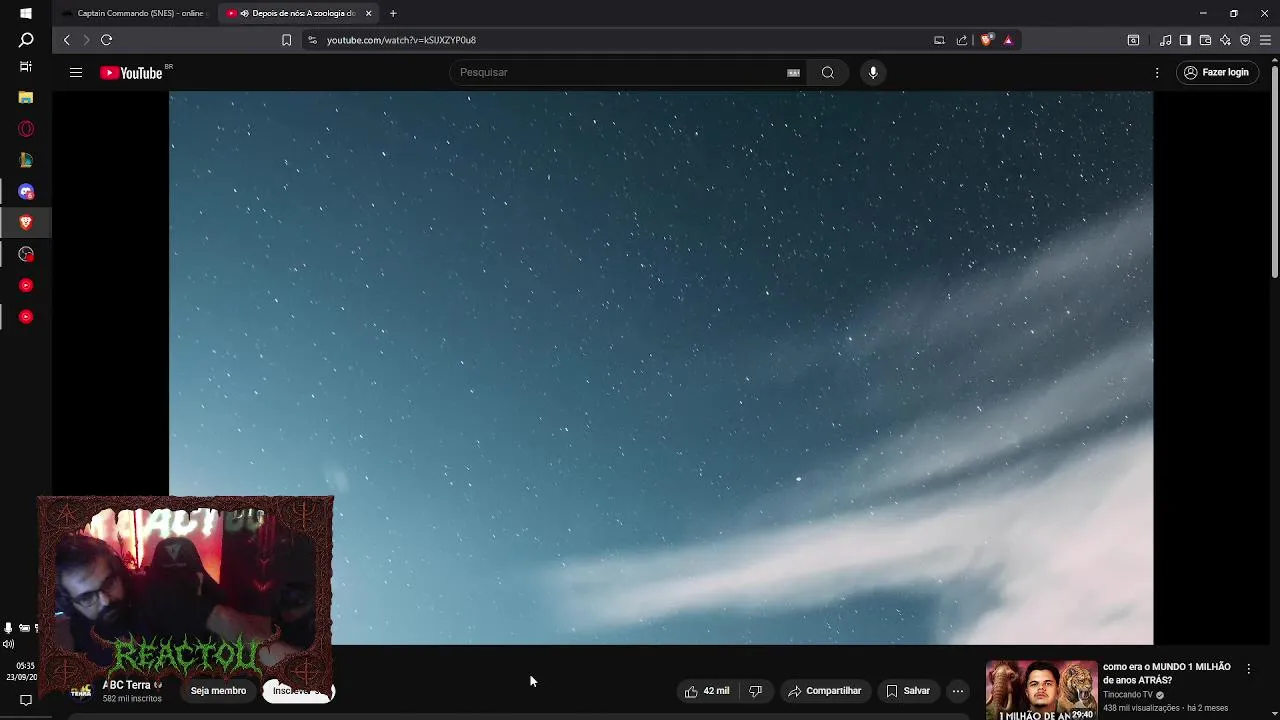Click the page vertical scrollbar thumb
Viewport: 1280px width, 720px height.
pos(1274,170)
